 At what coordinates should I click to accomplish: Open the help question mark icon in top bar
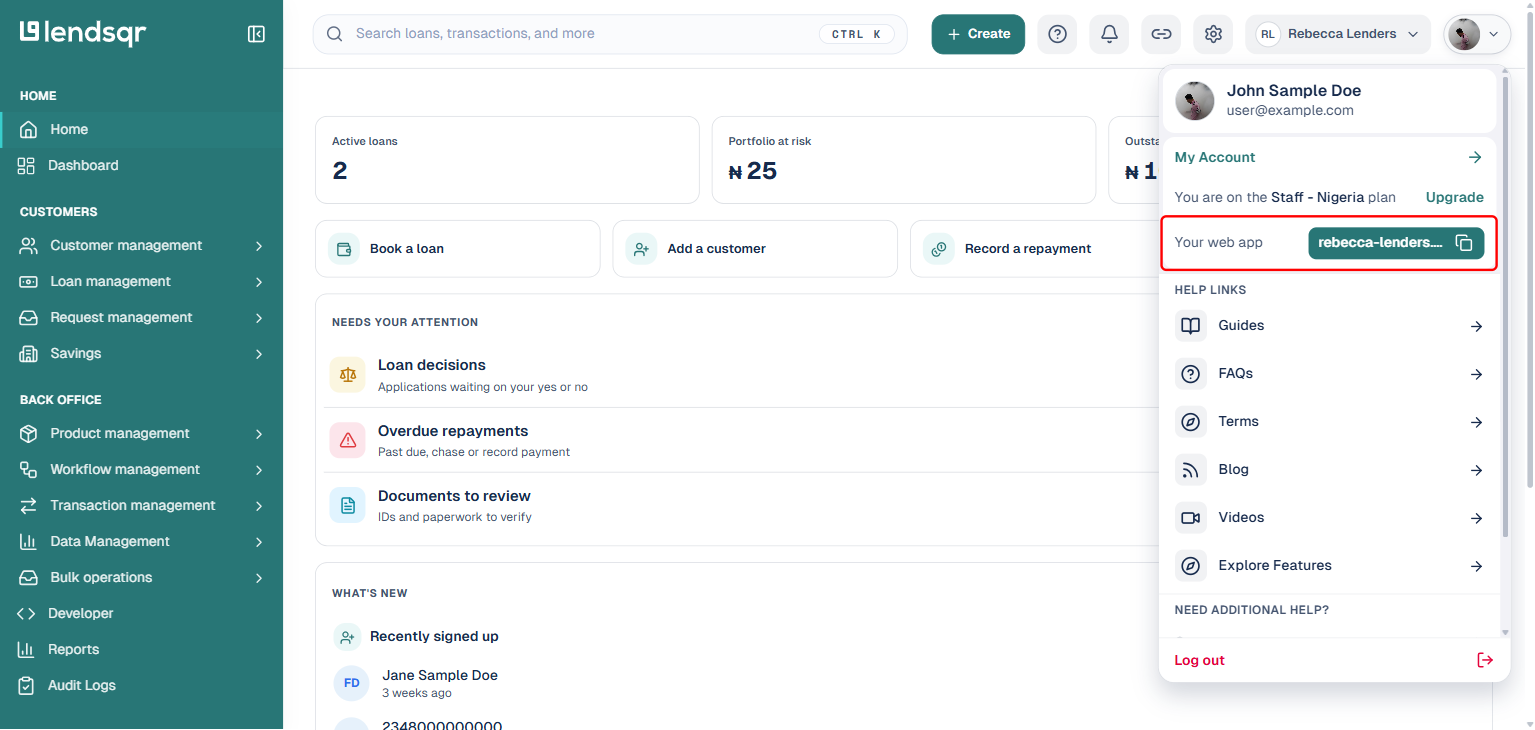pyautogui.click(x=1057, y=34)
